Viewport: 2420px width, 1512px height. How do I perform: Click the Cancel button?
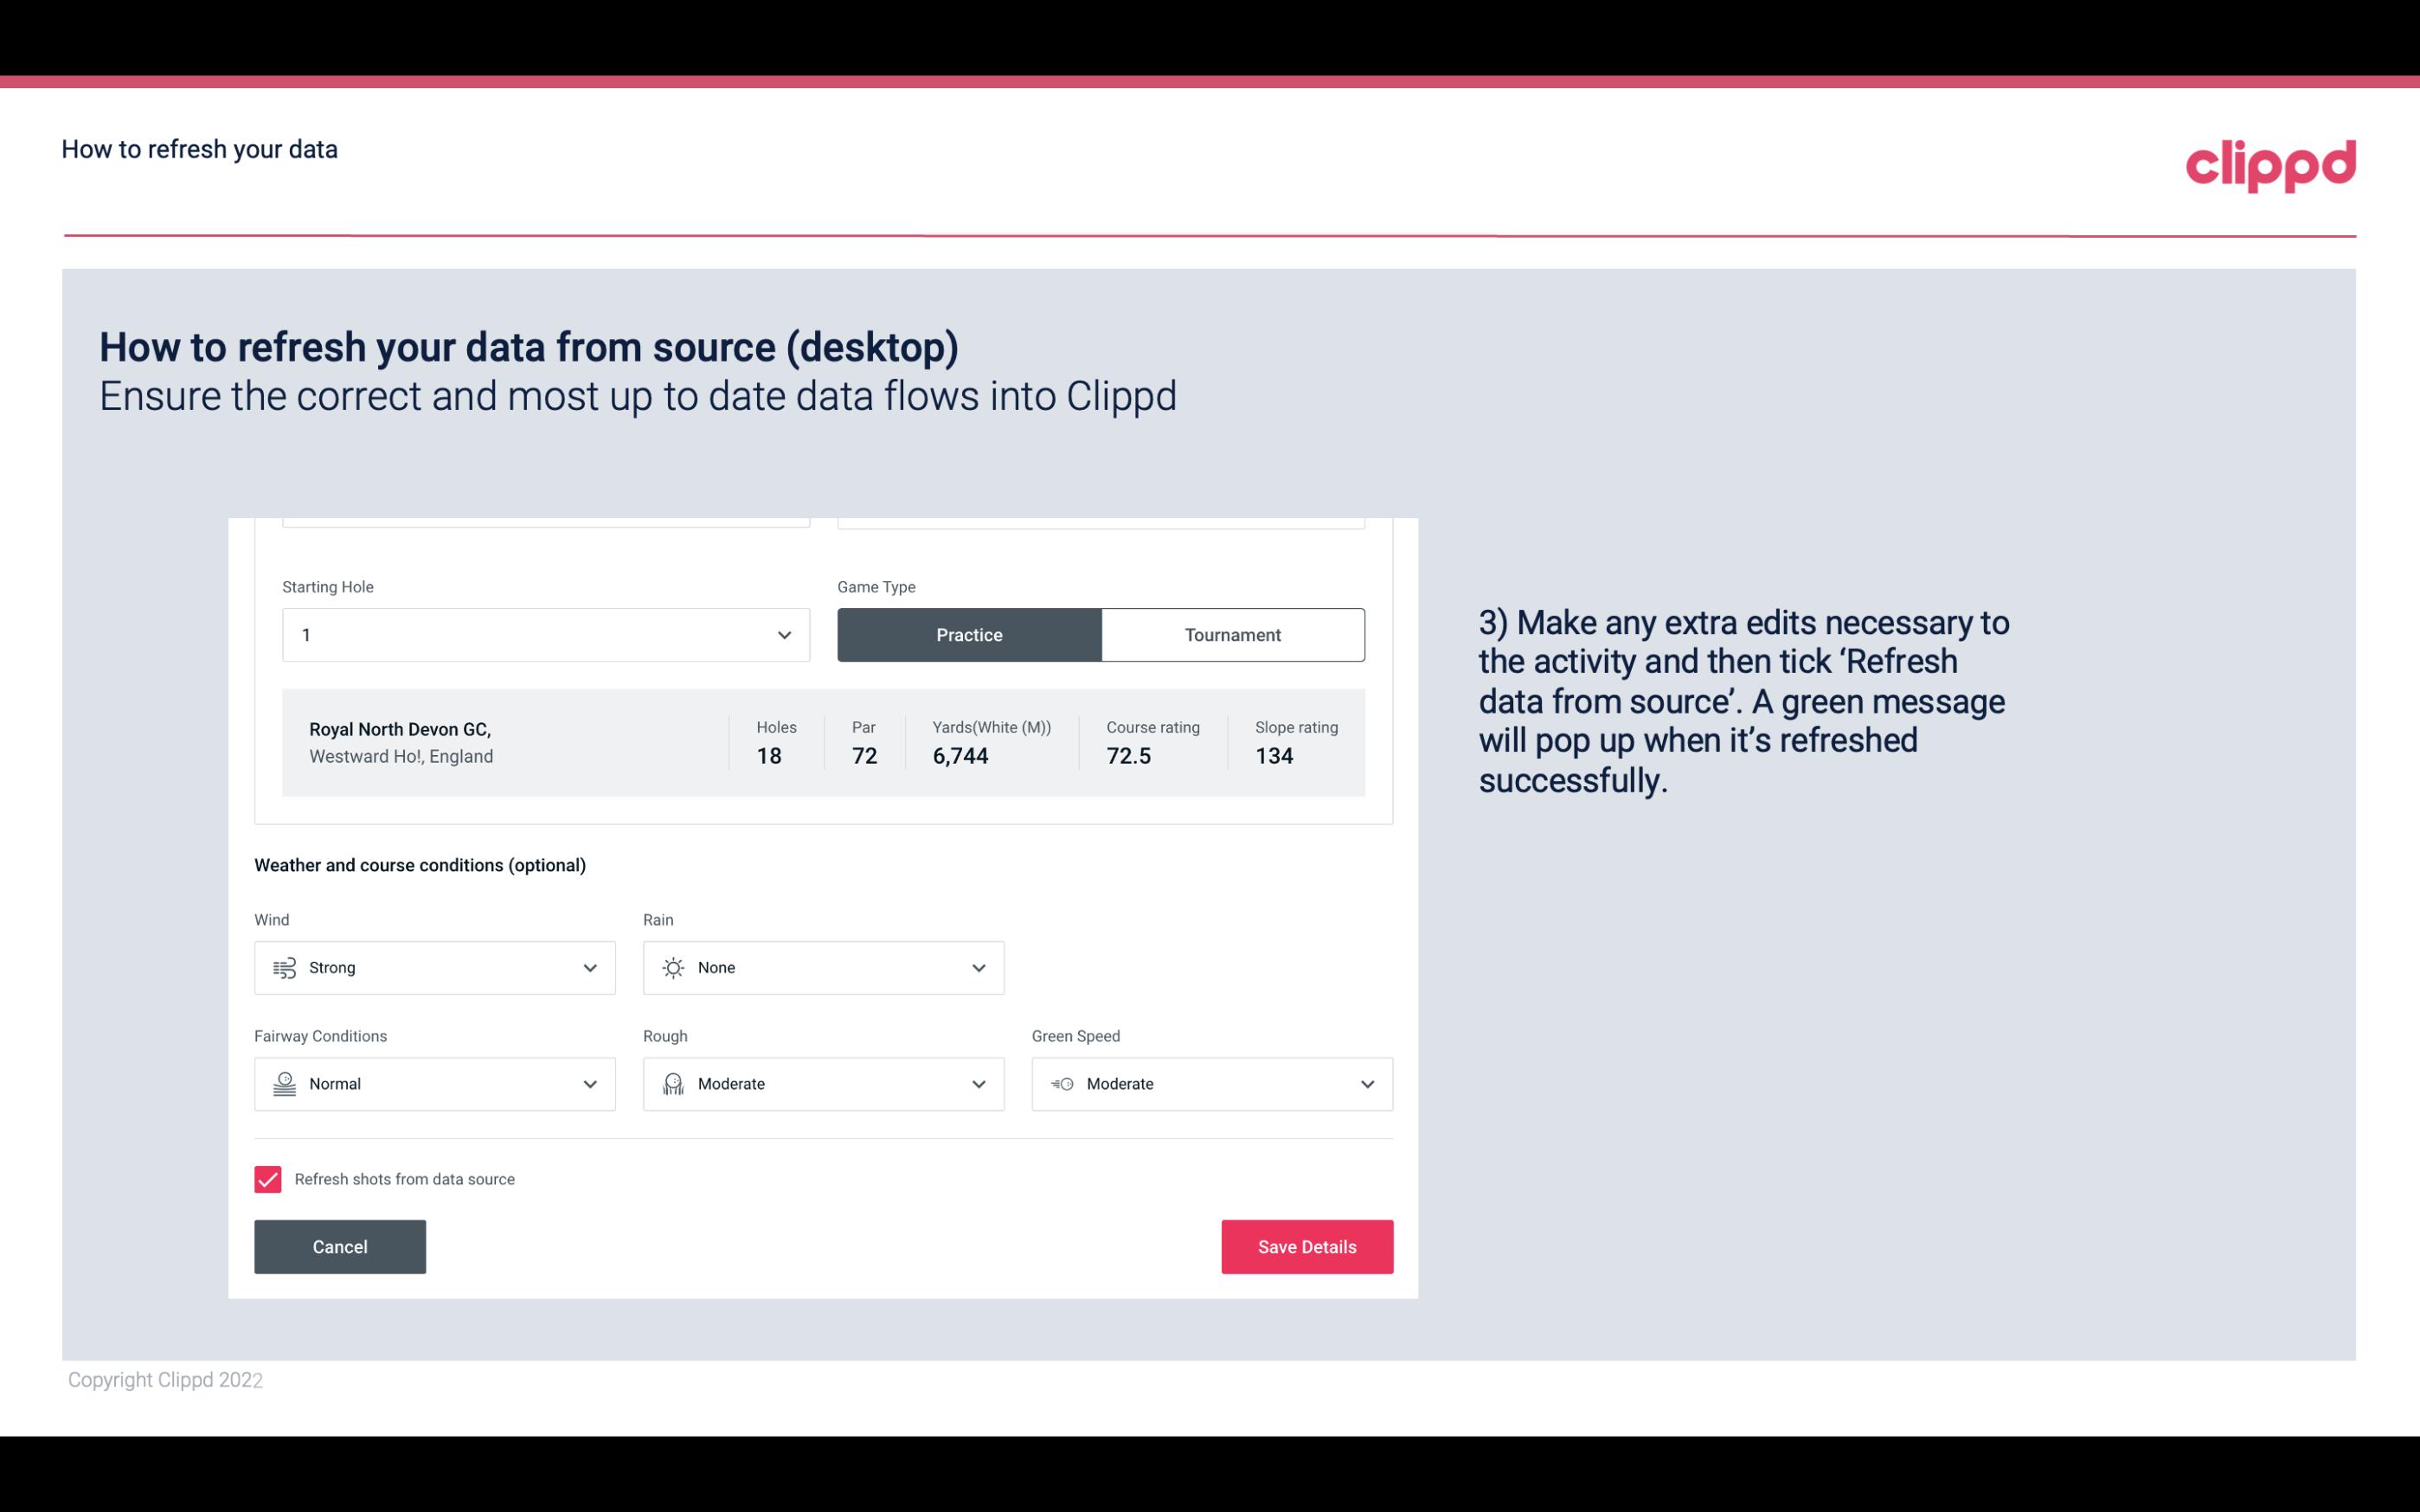pos(340,1246)
